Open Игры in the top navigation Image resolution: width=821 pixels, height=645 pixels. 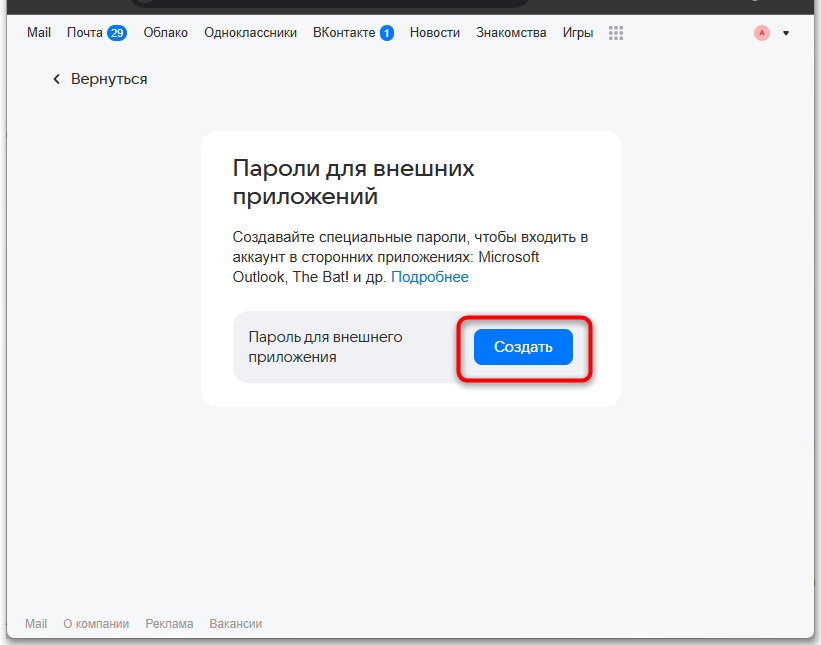578,32
